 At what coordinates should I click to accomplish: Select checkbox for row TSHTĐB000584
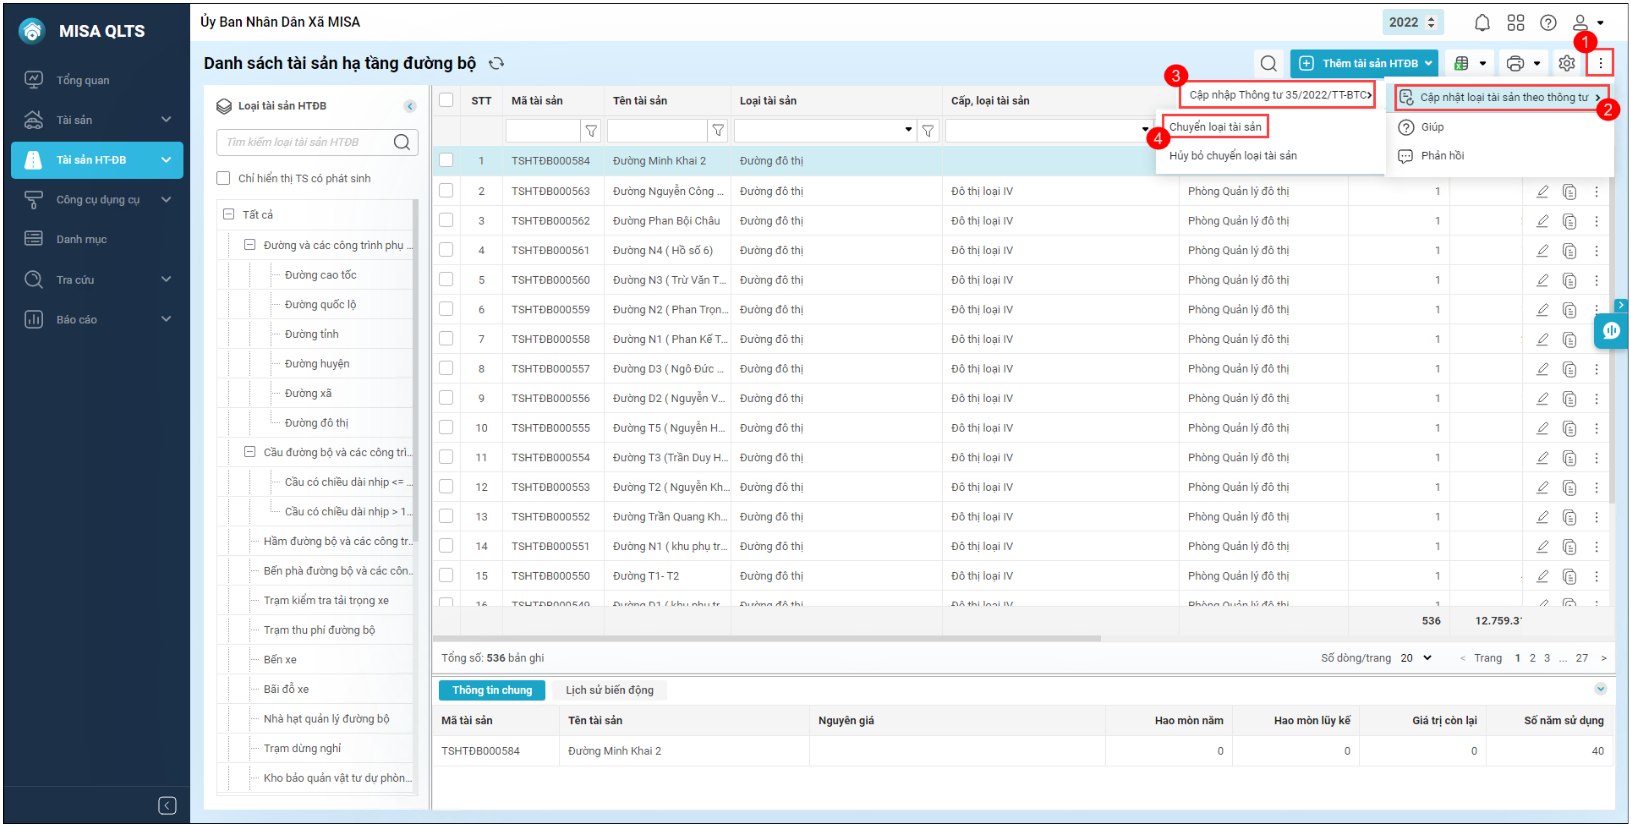(x=446, y=160)
